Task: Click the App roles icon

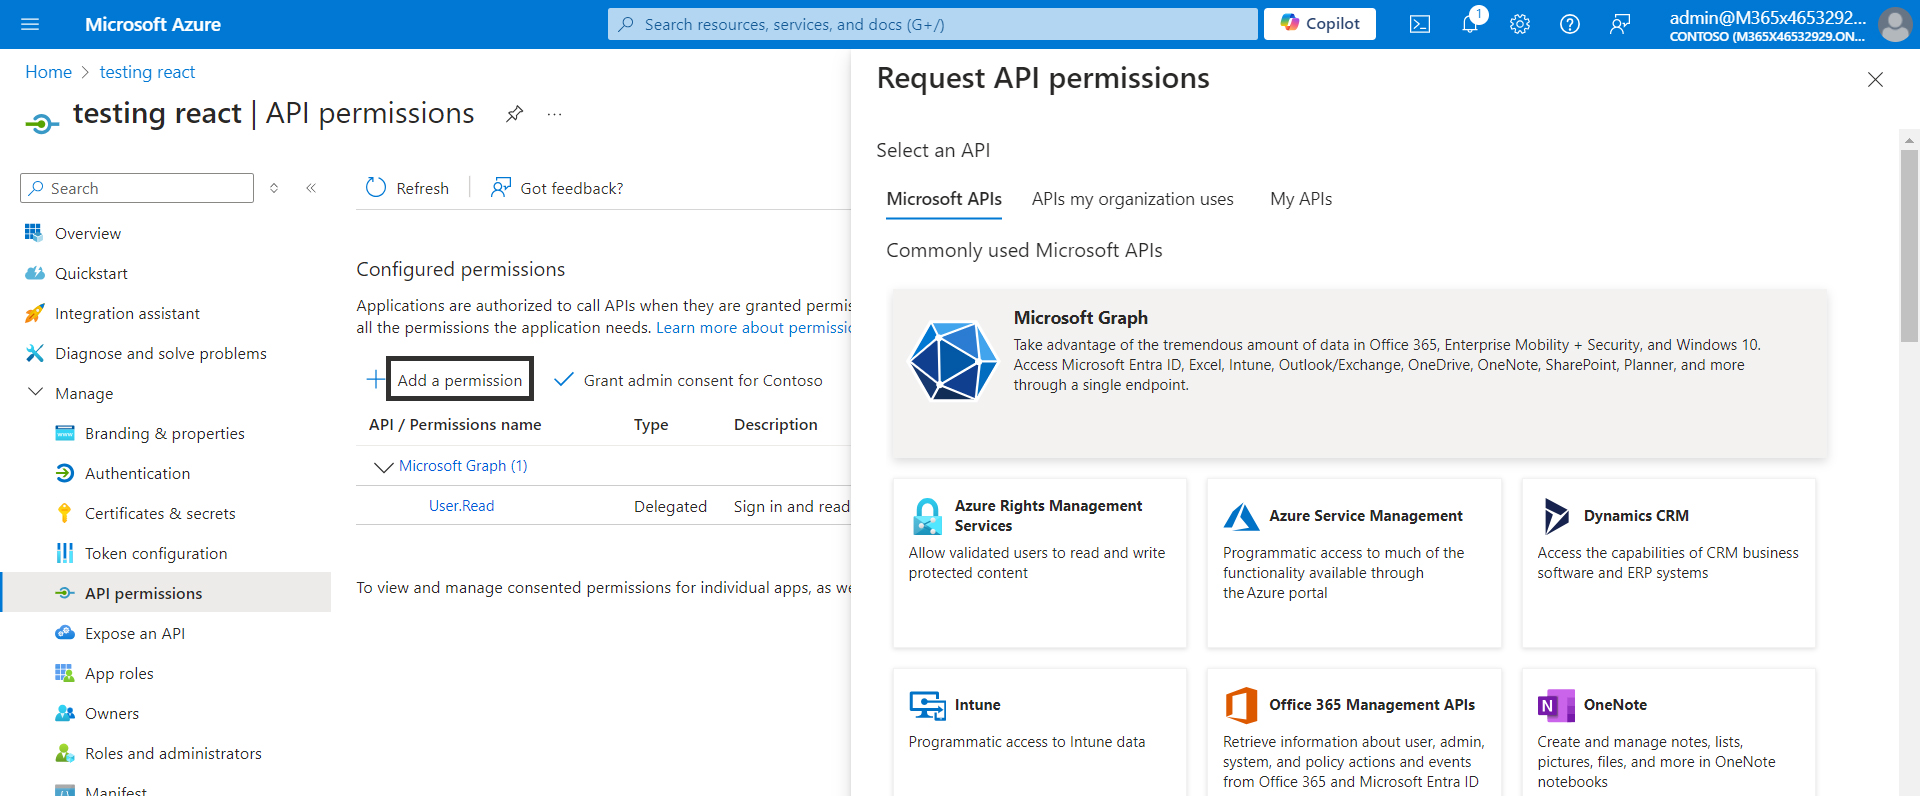Action: pyautogui.click(x=65, y=673)
